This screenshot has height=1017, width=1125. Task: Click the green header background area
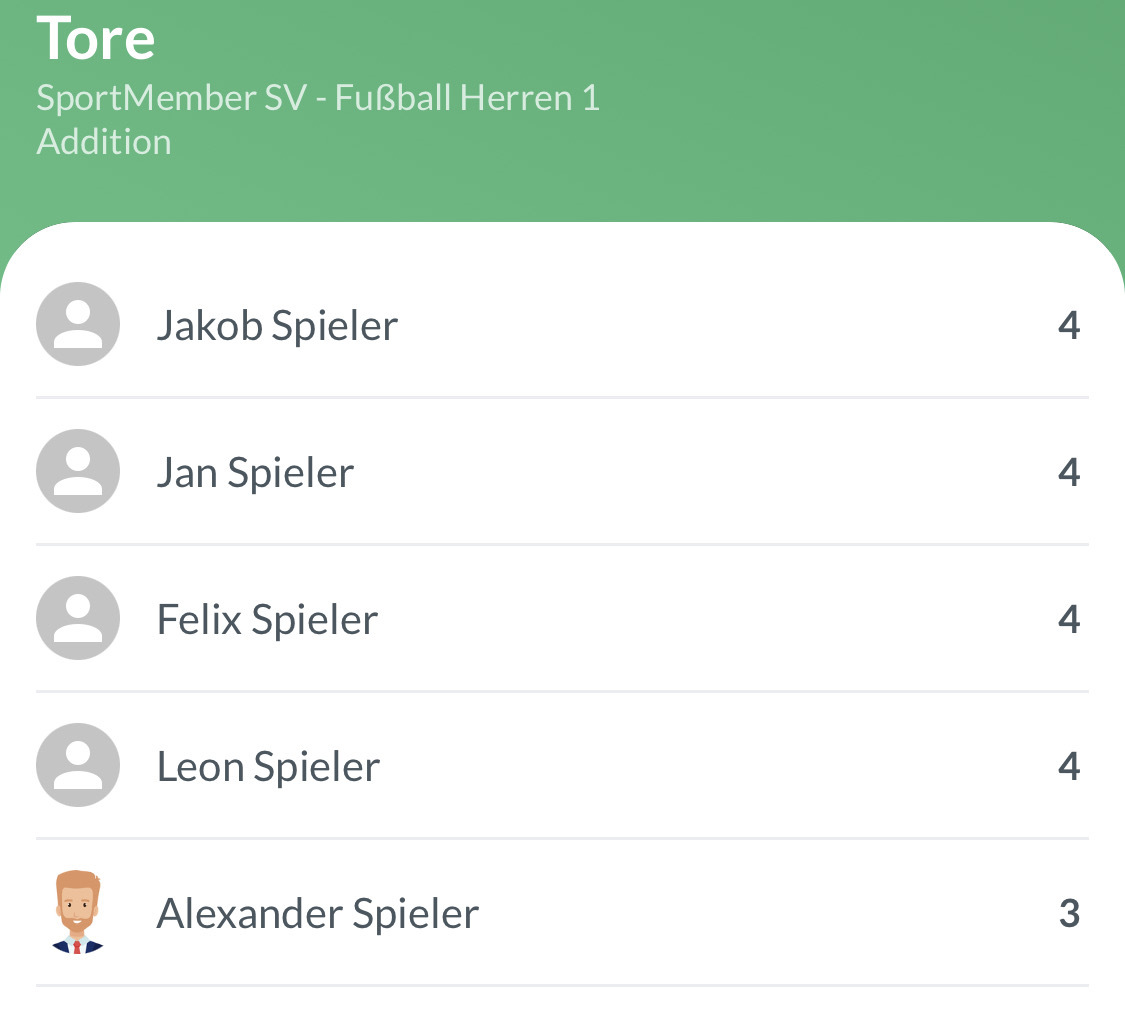(x=850, y=110)
